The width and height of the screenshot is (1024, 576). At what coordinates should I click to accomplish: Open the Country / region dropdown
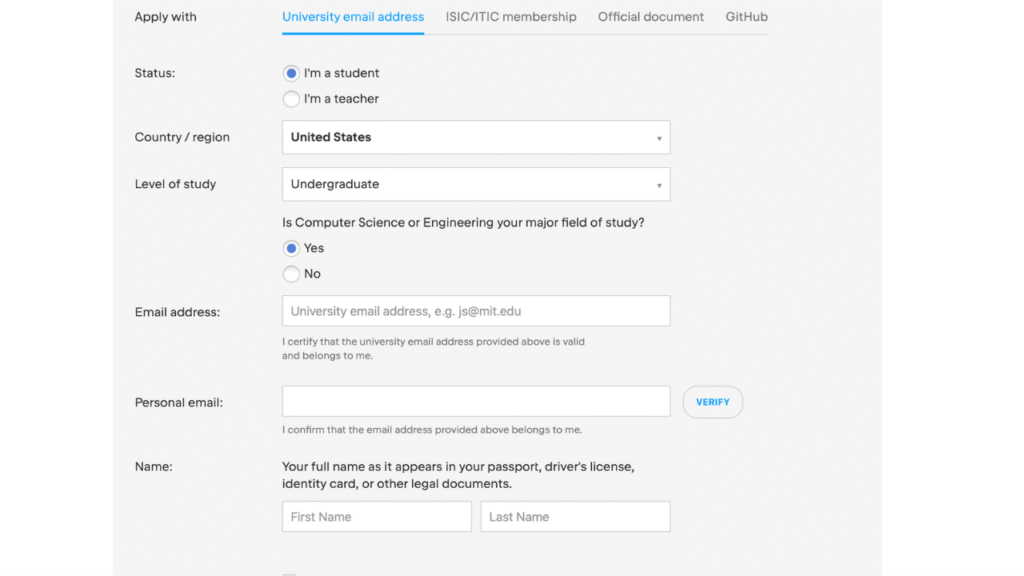pos(475,138)
